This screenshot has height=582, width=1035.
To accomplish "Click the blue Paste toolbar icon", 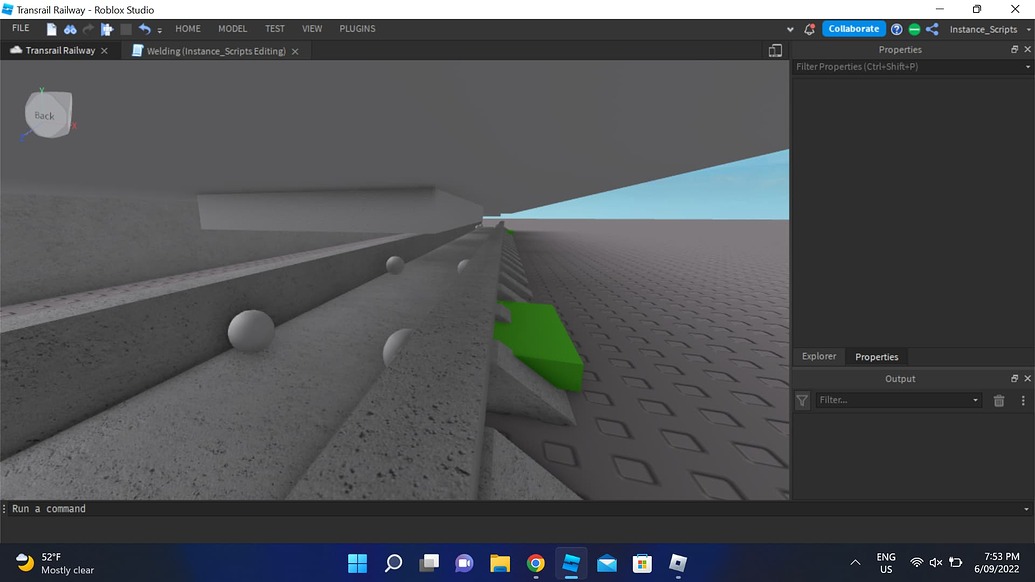I will pyautogui.click(x=107, y=29).
